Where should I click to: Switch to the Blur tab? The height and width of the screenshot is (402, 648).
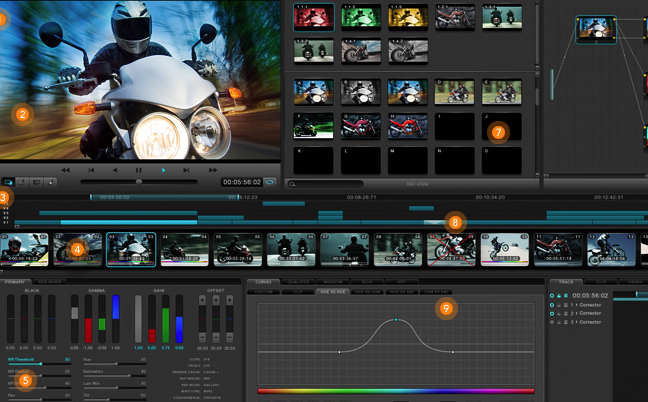[x=367, y=282]
